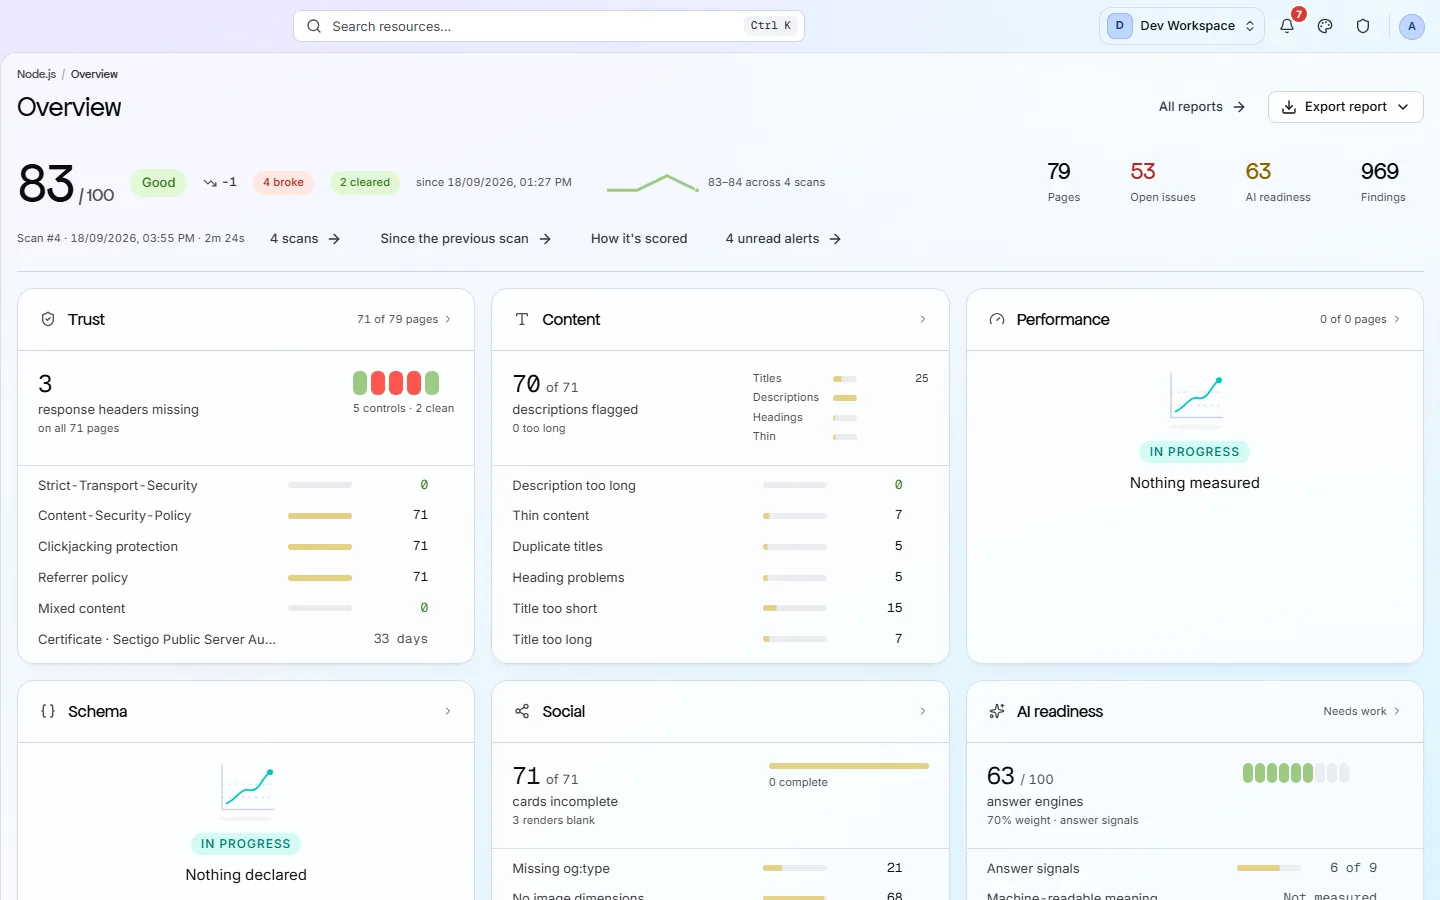Open Clickjacking protection row
The image size is (1440, 900).
[x=245, y=547]
